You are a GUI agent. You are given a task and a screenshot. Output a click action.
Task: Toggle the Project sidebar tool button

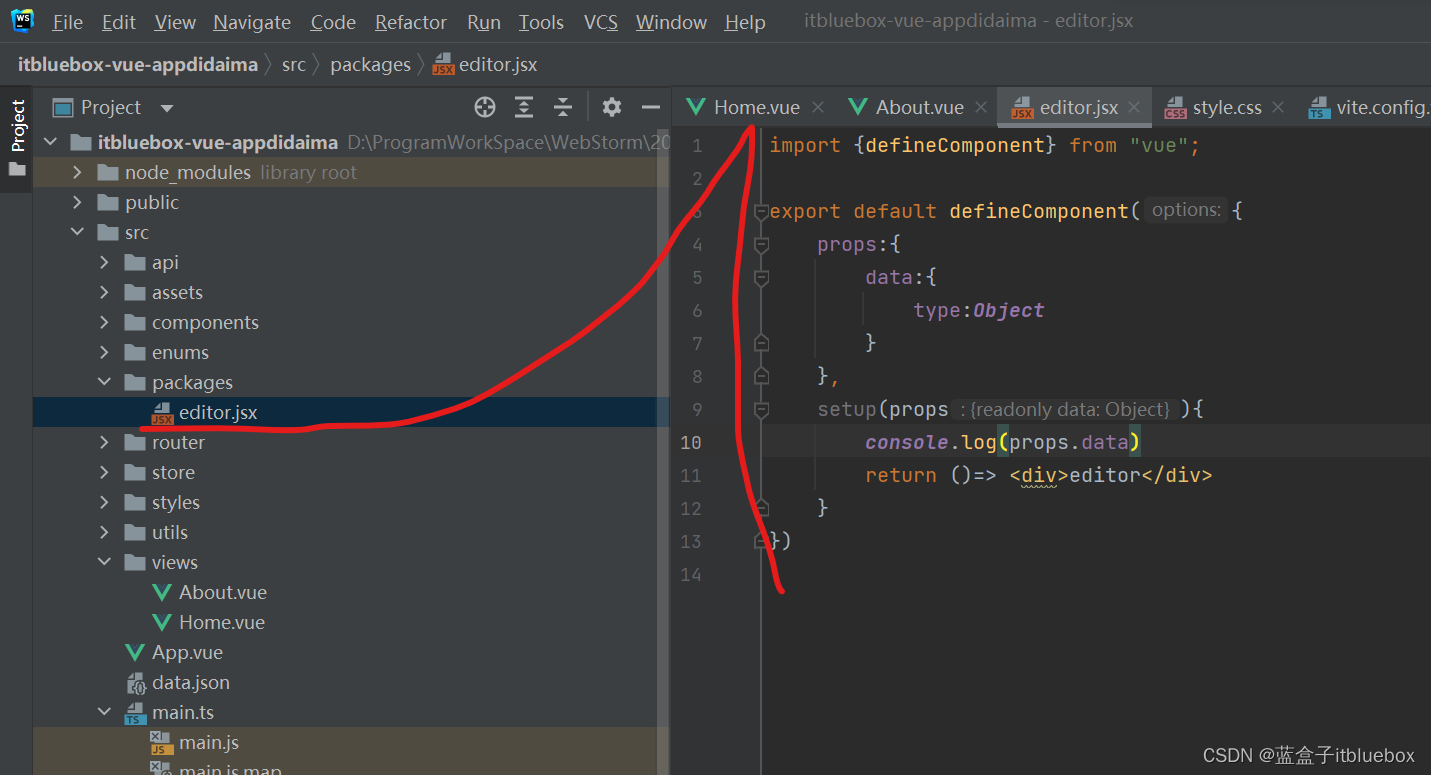17,139
